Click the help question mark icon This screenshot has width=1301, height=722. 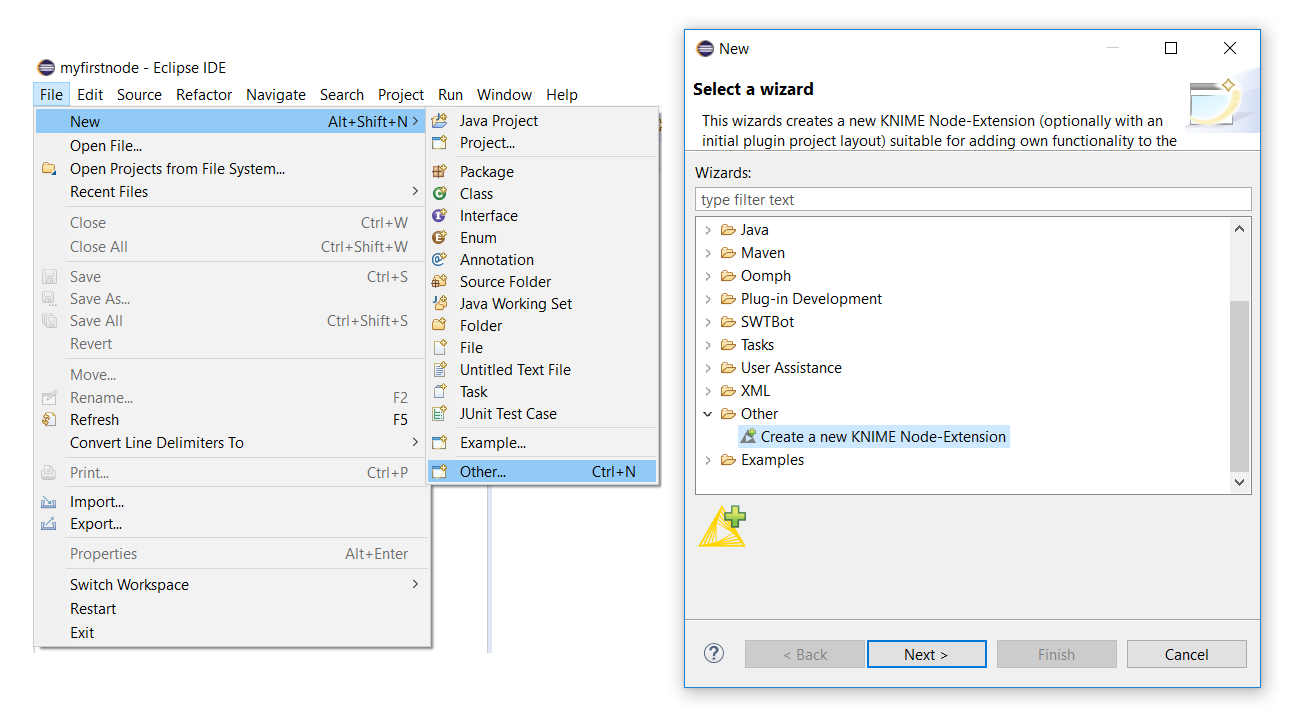[x=714, y=653]
